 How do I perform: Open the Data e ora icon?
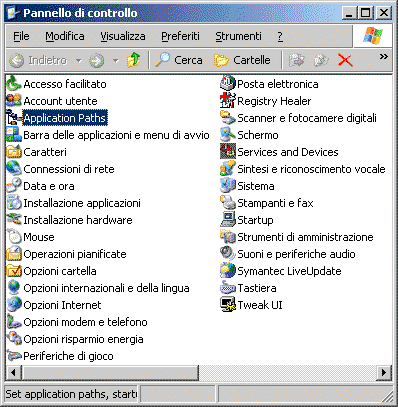14,186
